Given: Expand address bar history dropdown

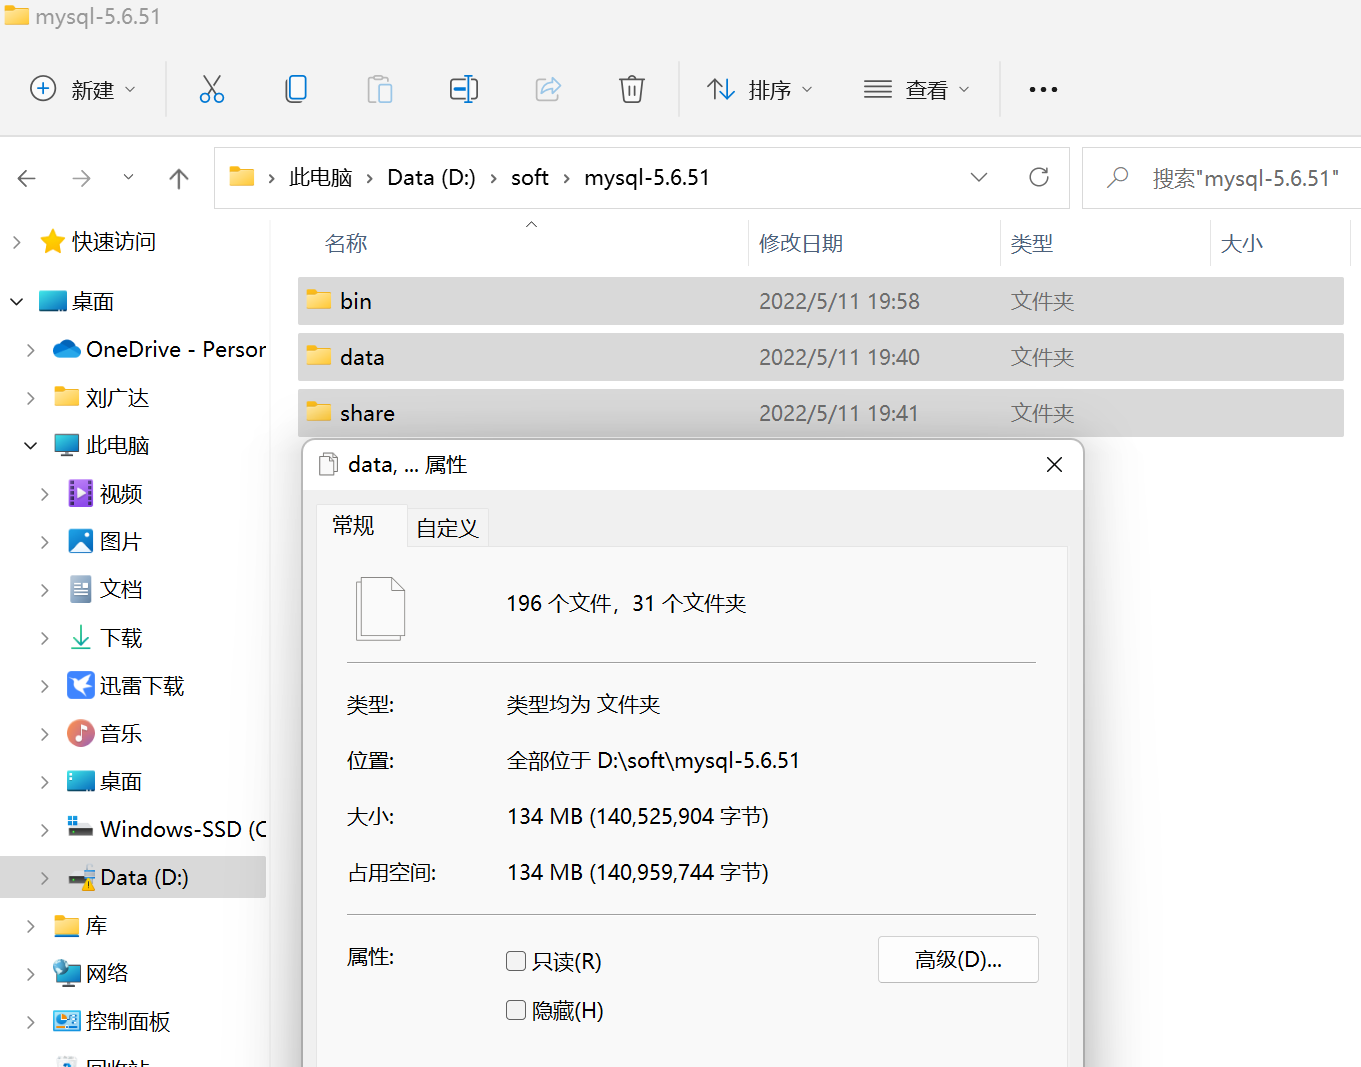Looking at the screenshot, I should pos(979,177).
